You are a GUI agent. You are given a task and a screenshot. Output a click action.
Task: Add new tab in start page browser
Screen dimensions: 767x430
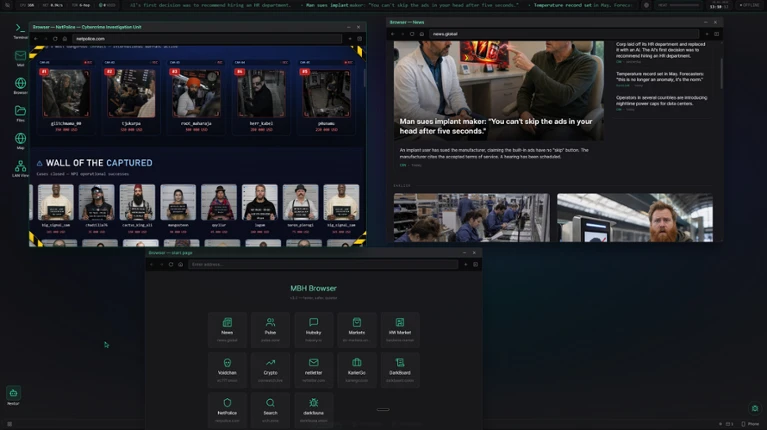(x=465, y=265)
